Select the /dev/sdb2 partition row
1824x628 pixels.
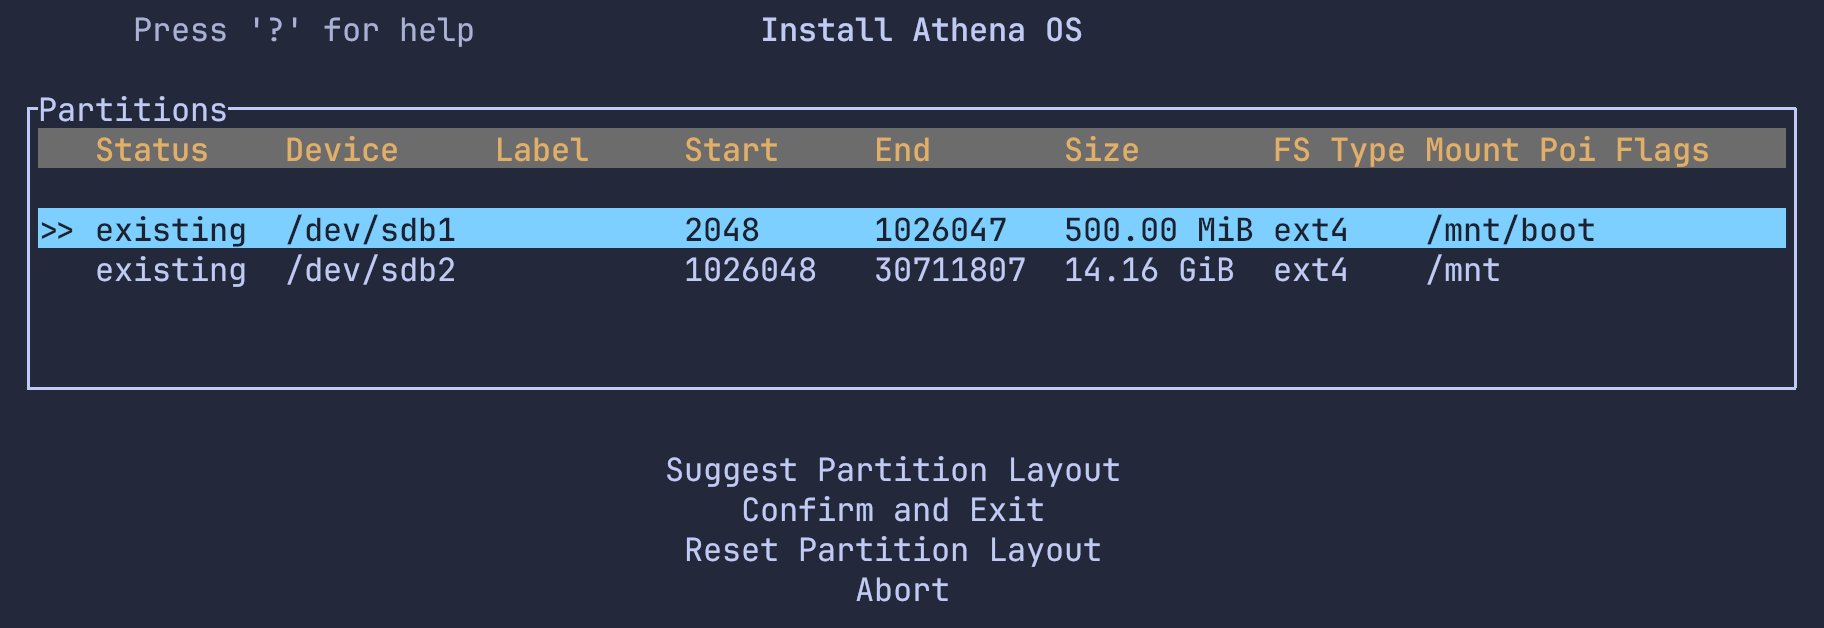click(x=370, y=270)
